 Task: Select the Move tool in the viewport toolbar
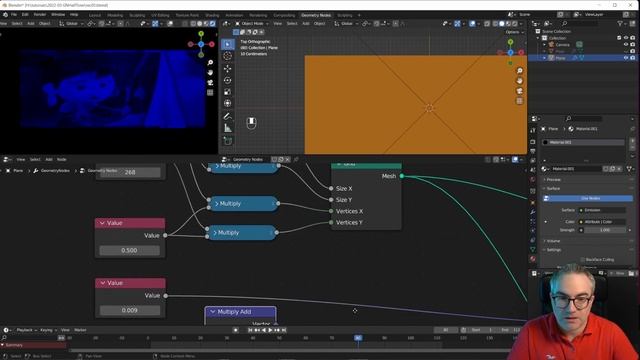[228, 69]
